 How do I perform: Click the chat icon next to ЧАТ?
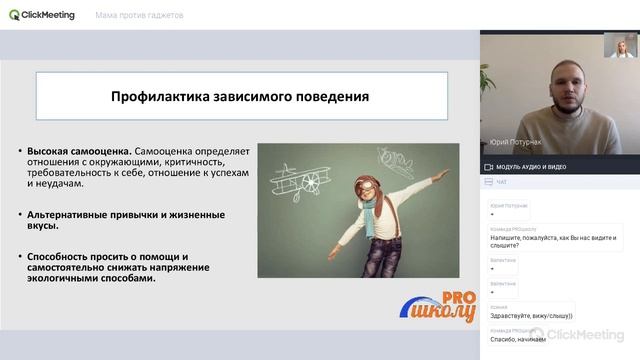(x=489, y=182)
